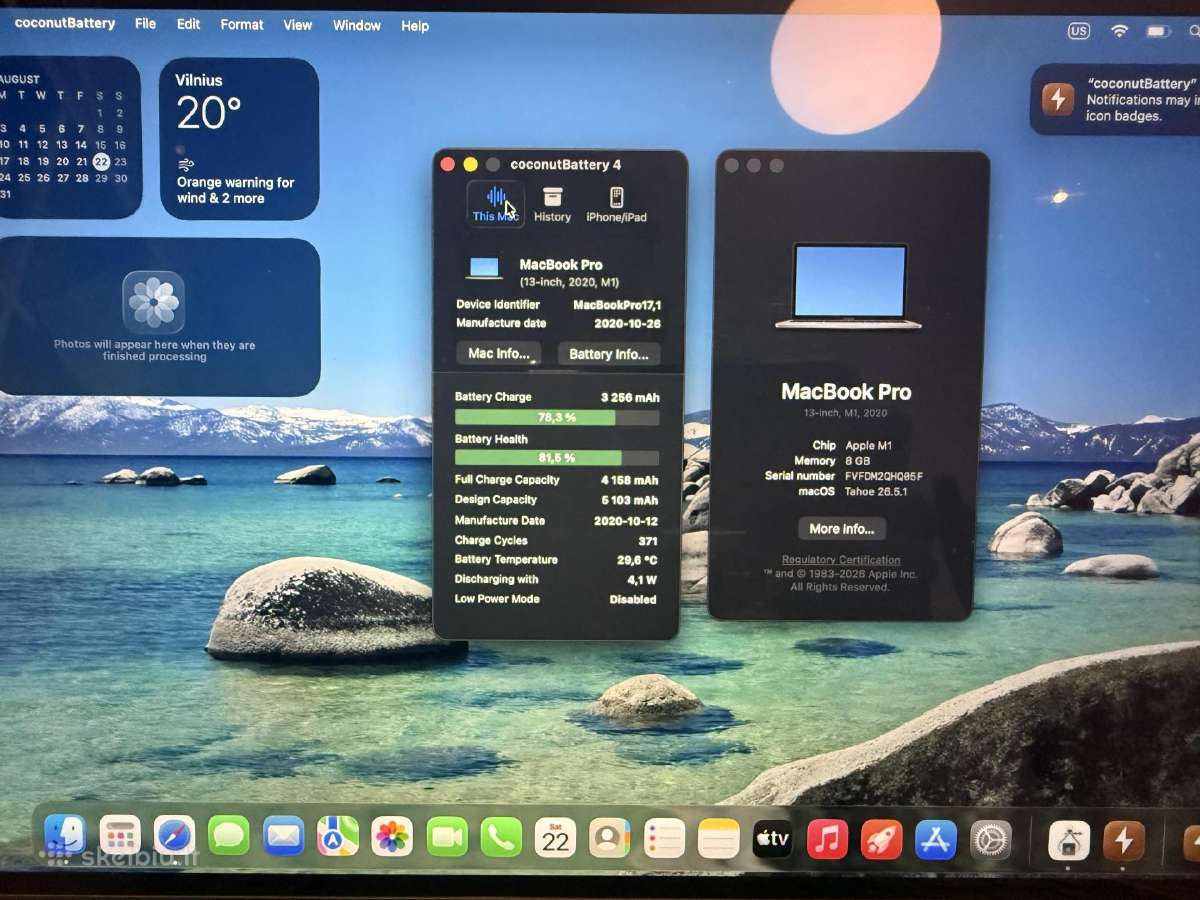Click the MacBook image in About This Mac

(x=849, y=286)
